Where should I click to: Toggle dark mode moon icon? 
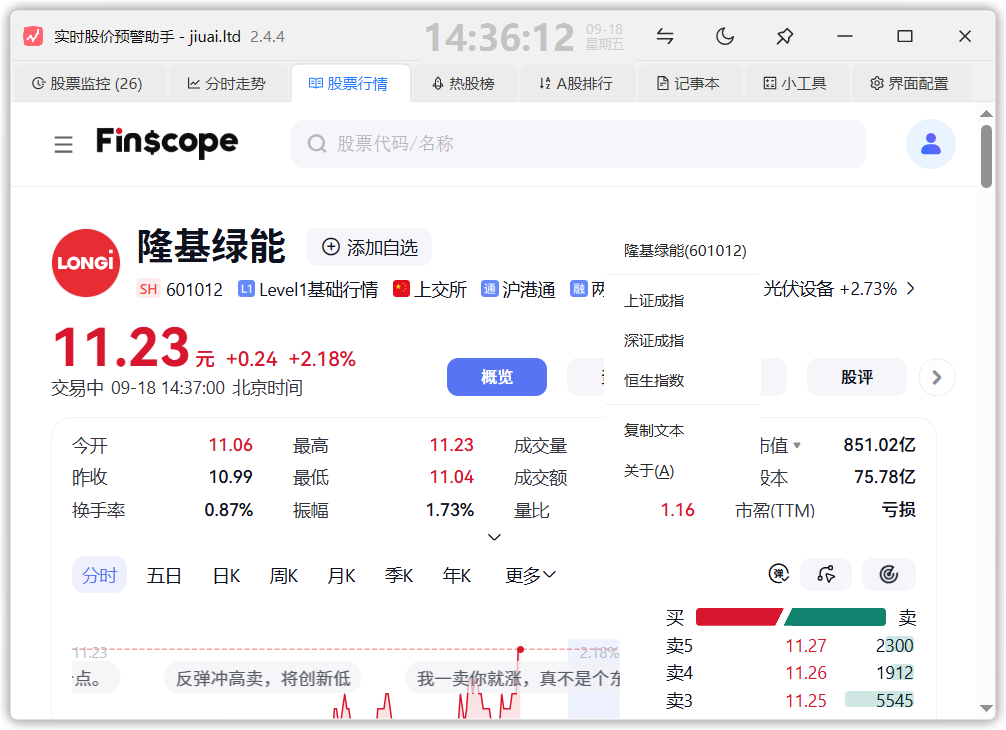(725, 36)
